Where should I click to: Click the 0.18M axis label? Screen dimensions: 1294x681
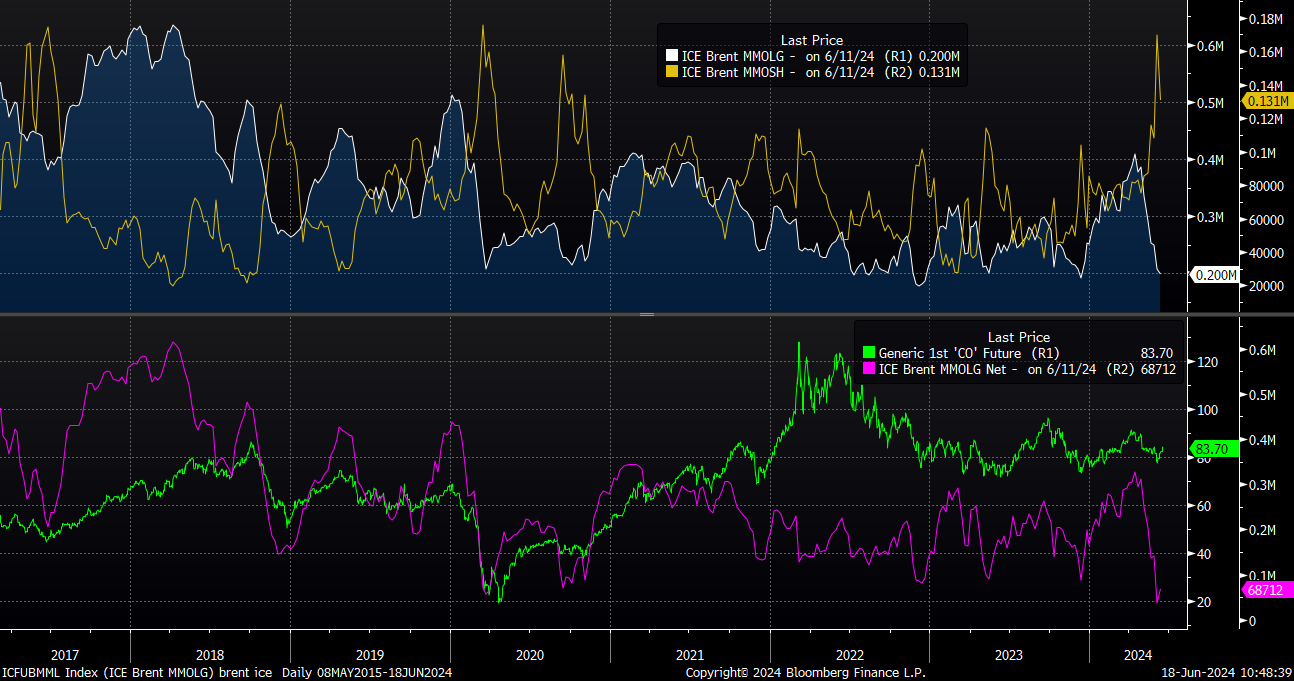pyautogui.click(x=1265, y=19)
